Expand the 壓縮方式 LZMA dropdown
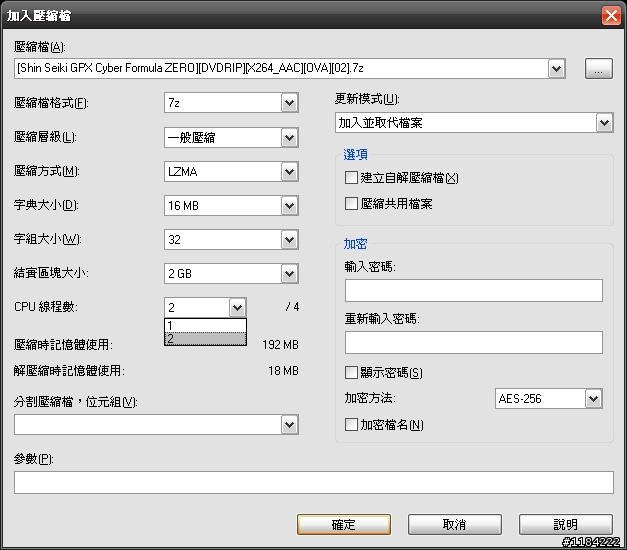This screenshot has width=627, height=550. tap(290, 172)
